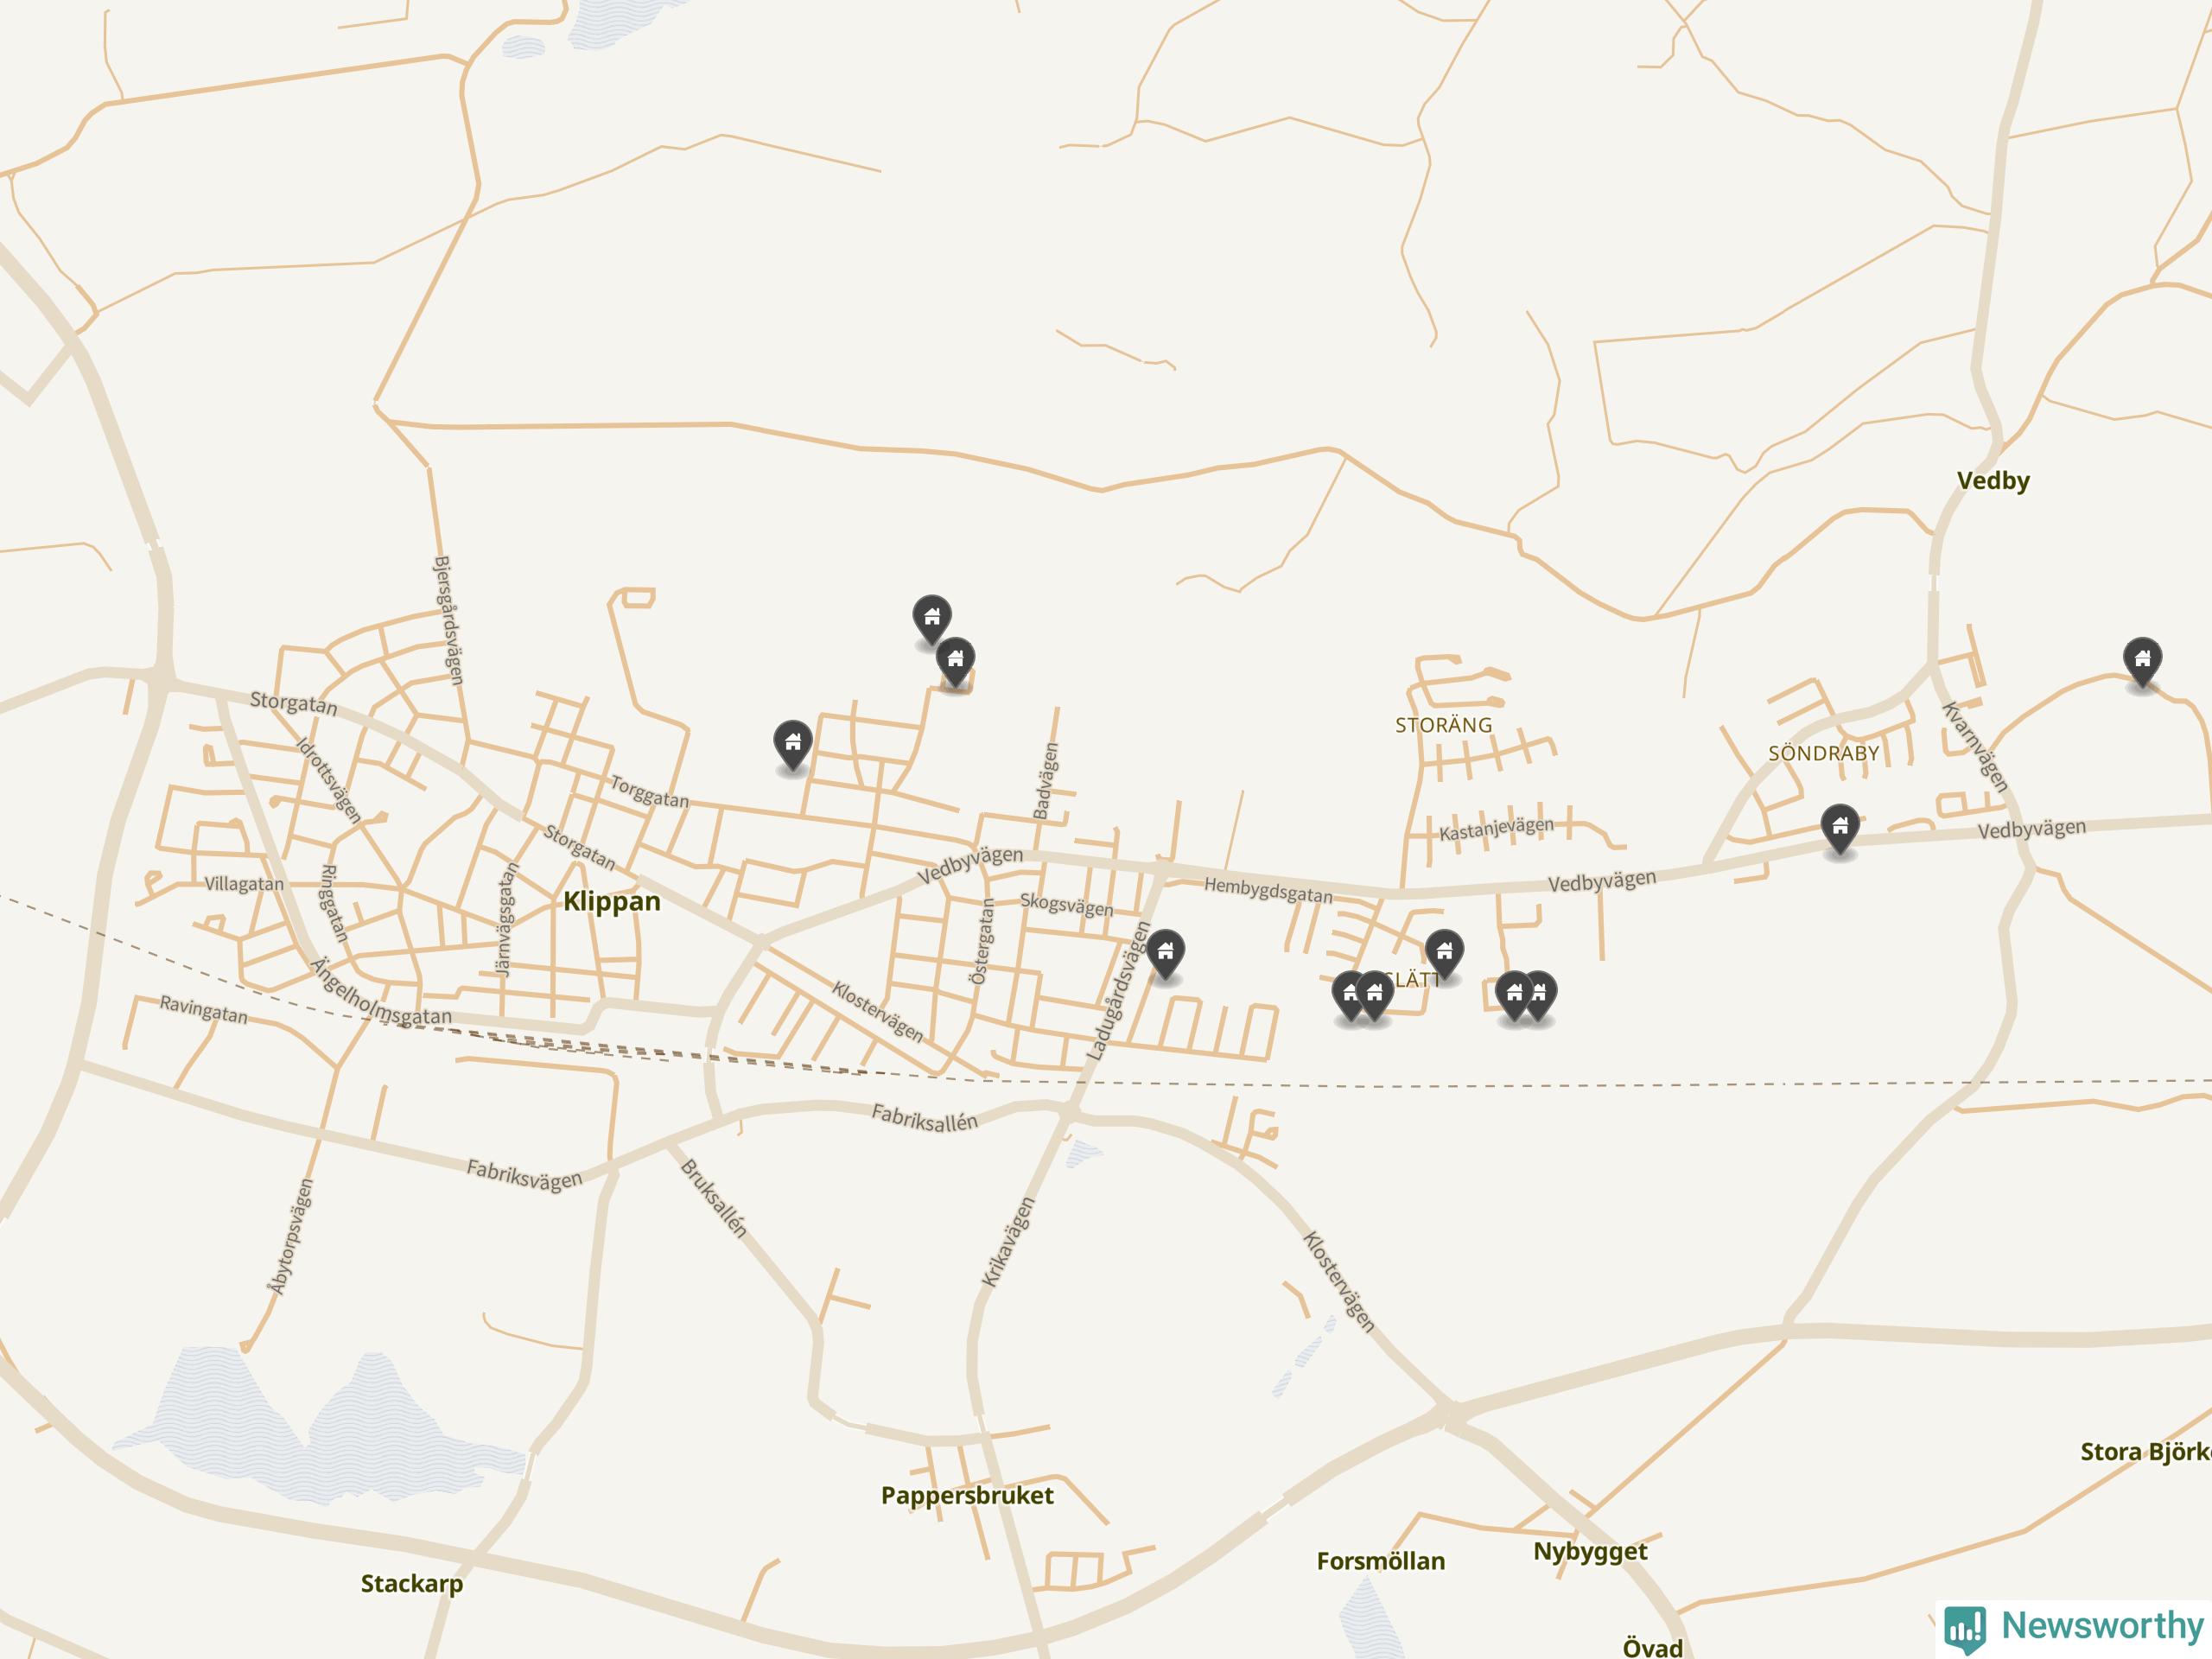The image size is (2212, 1659).
Task: Select the Pappersbruket place label
Action: (967, 1495)
